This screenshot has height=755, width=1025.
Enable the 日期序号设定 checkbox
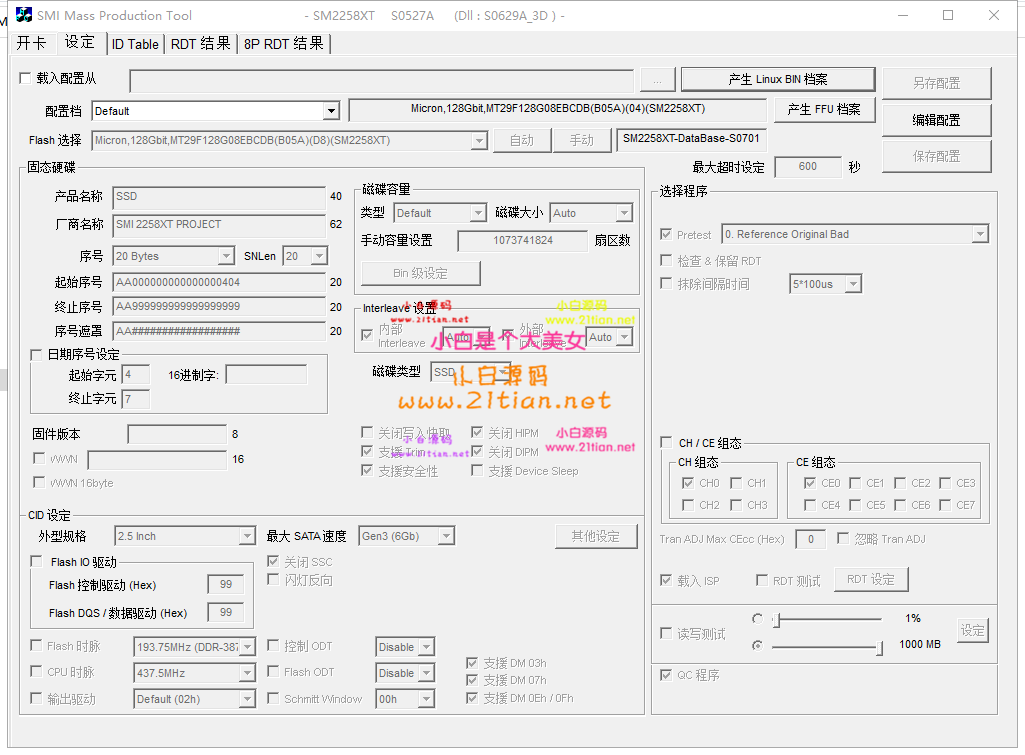tap(36, 354)
